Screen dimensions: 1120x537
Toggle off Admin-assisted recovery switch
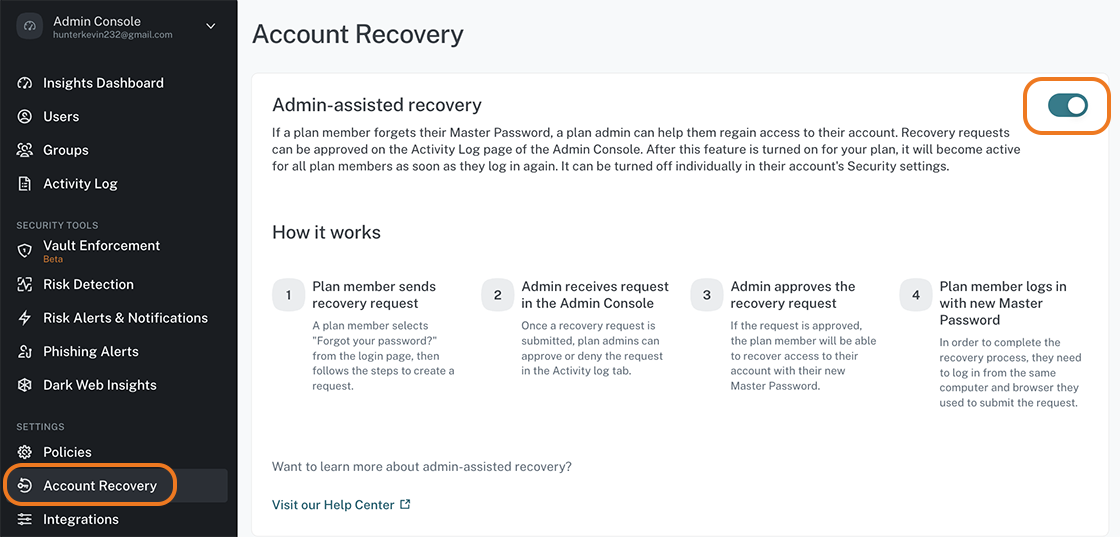click(x=1067, y=106)
